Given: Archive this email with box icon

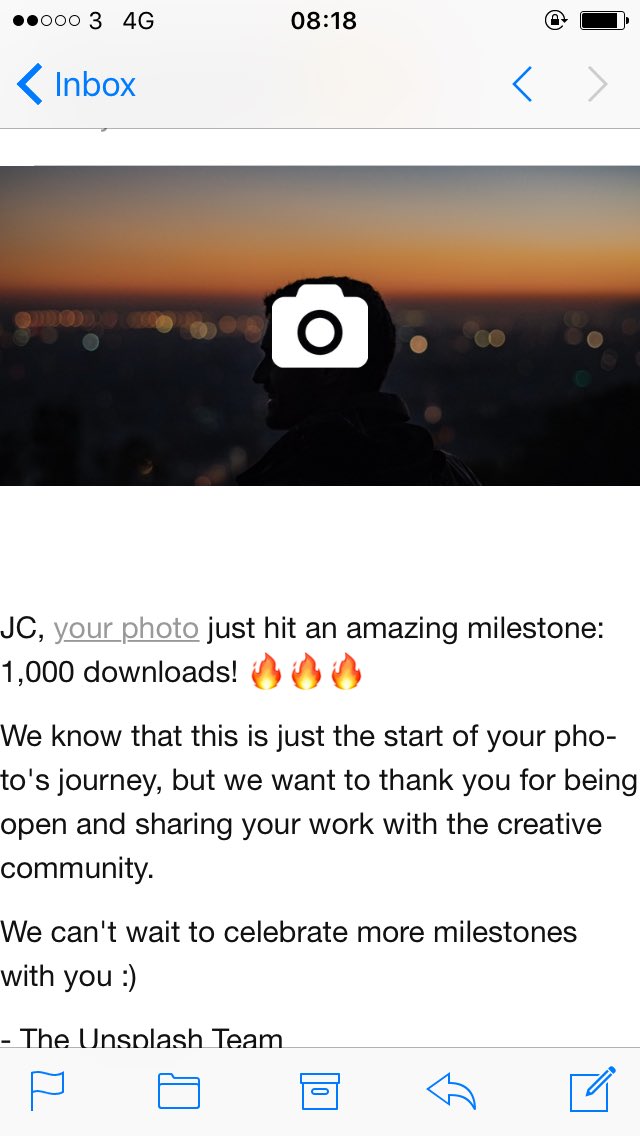Looking at the screenshot, I should [320, 1091].
